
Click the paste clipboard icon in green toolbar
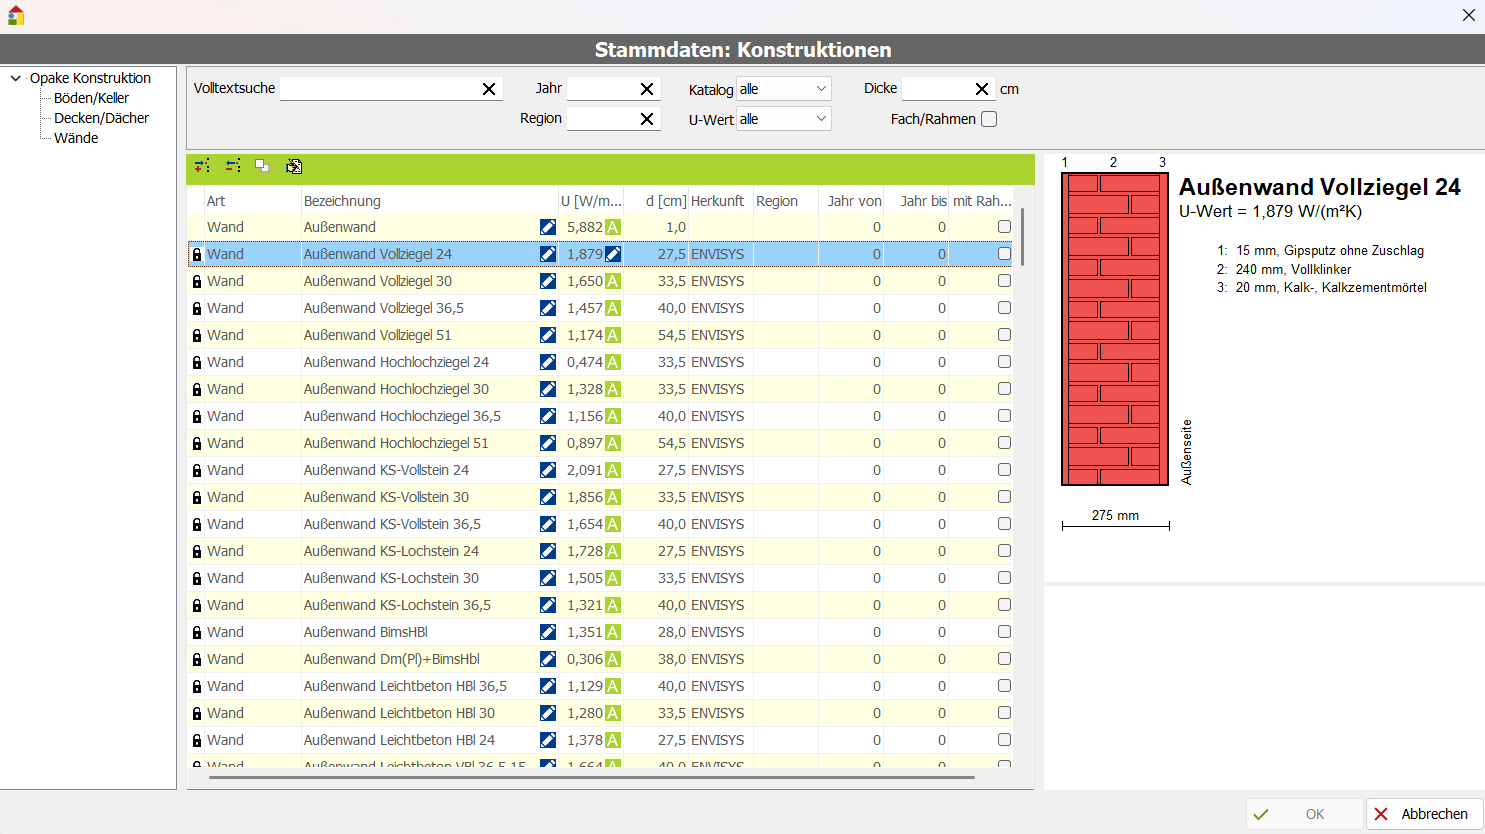click(x=293, y=166)
